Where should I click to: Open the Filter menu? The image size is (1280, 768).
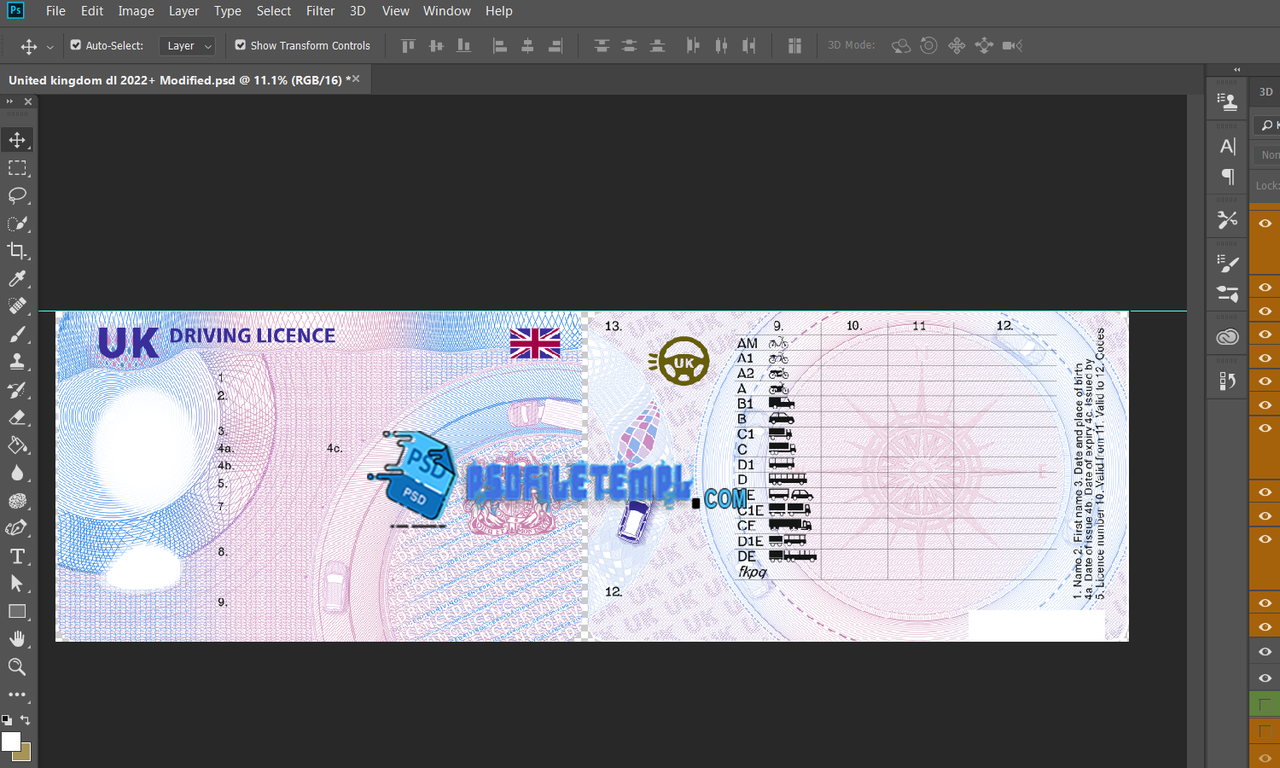pyautogui.click(x=321, y=11)
